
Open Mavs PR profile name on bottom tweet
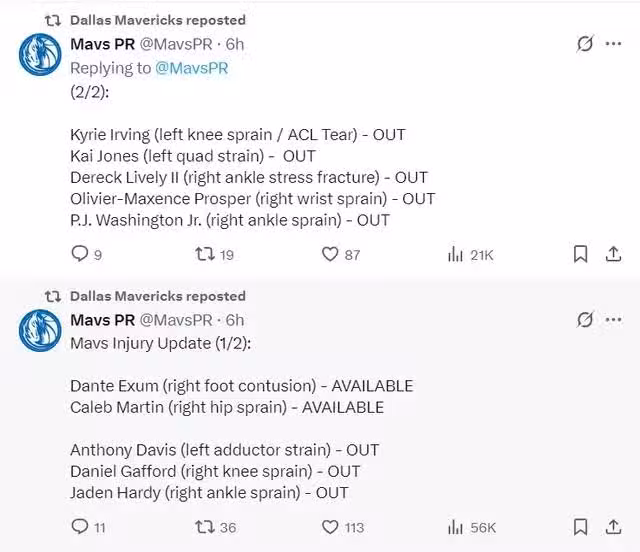coord(102,320)
